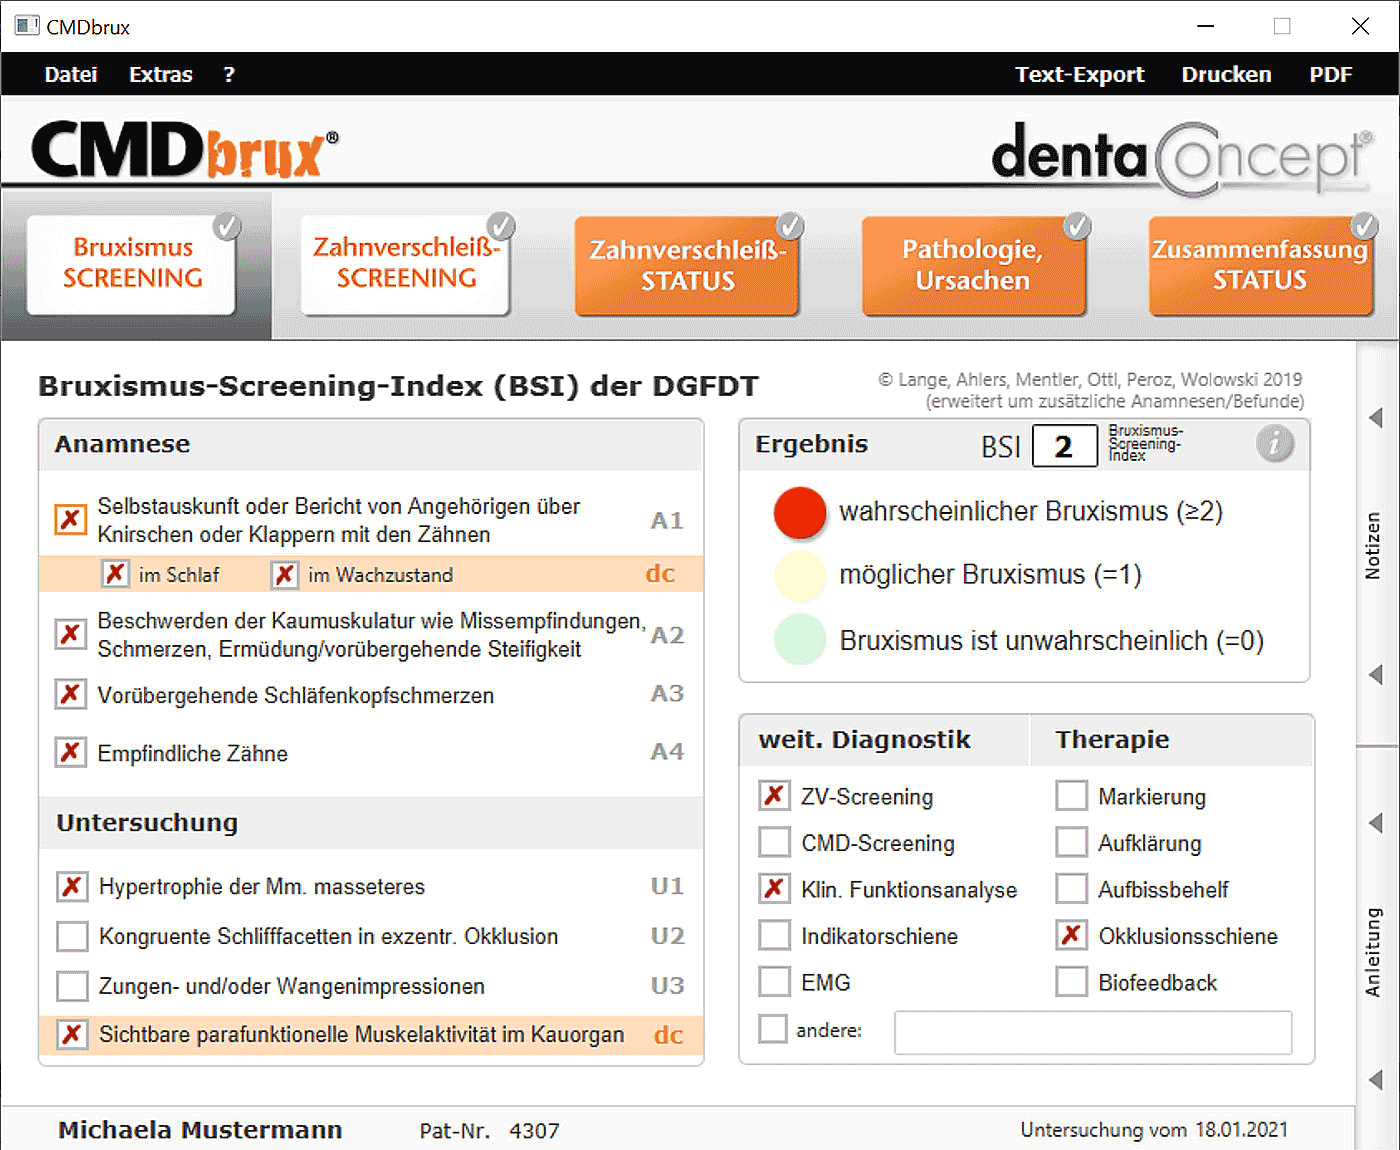Check the Biofeedback checkbox
This screenshot has width=1400, height=1150.
pos(1072,981)
